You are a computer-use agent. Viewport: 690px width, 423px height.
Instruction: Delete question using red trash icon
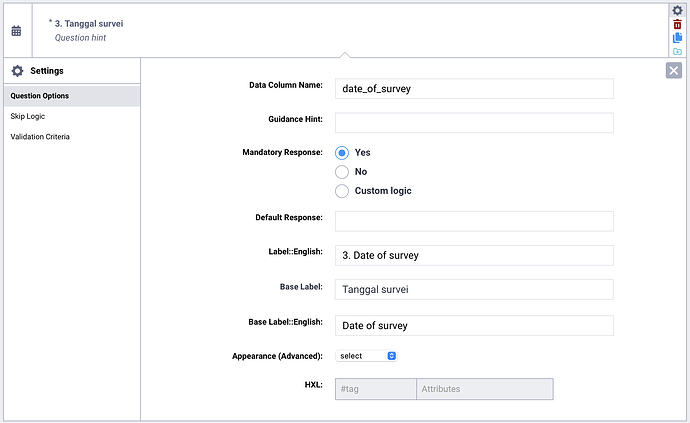point(677,24)
